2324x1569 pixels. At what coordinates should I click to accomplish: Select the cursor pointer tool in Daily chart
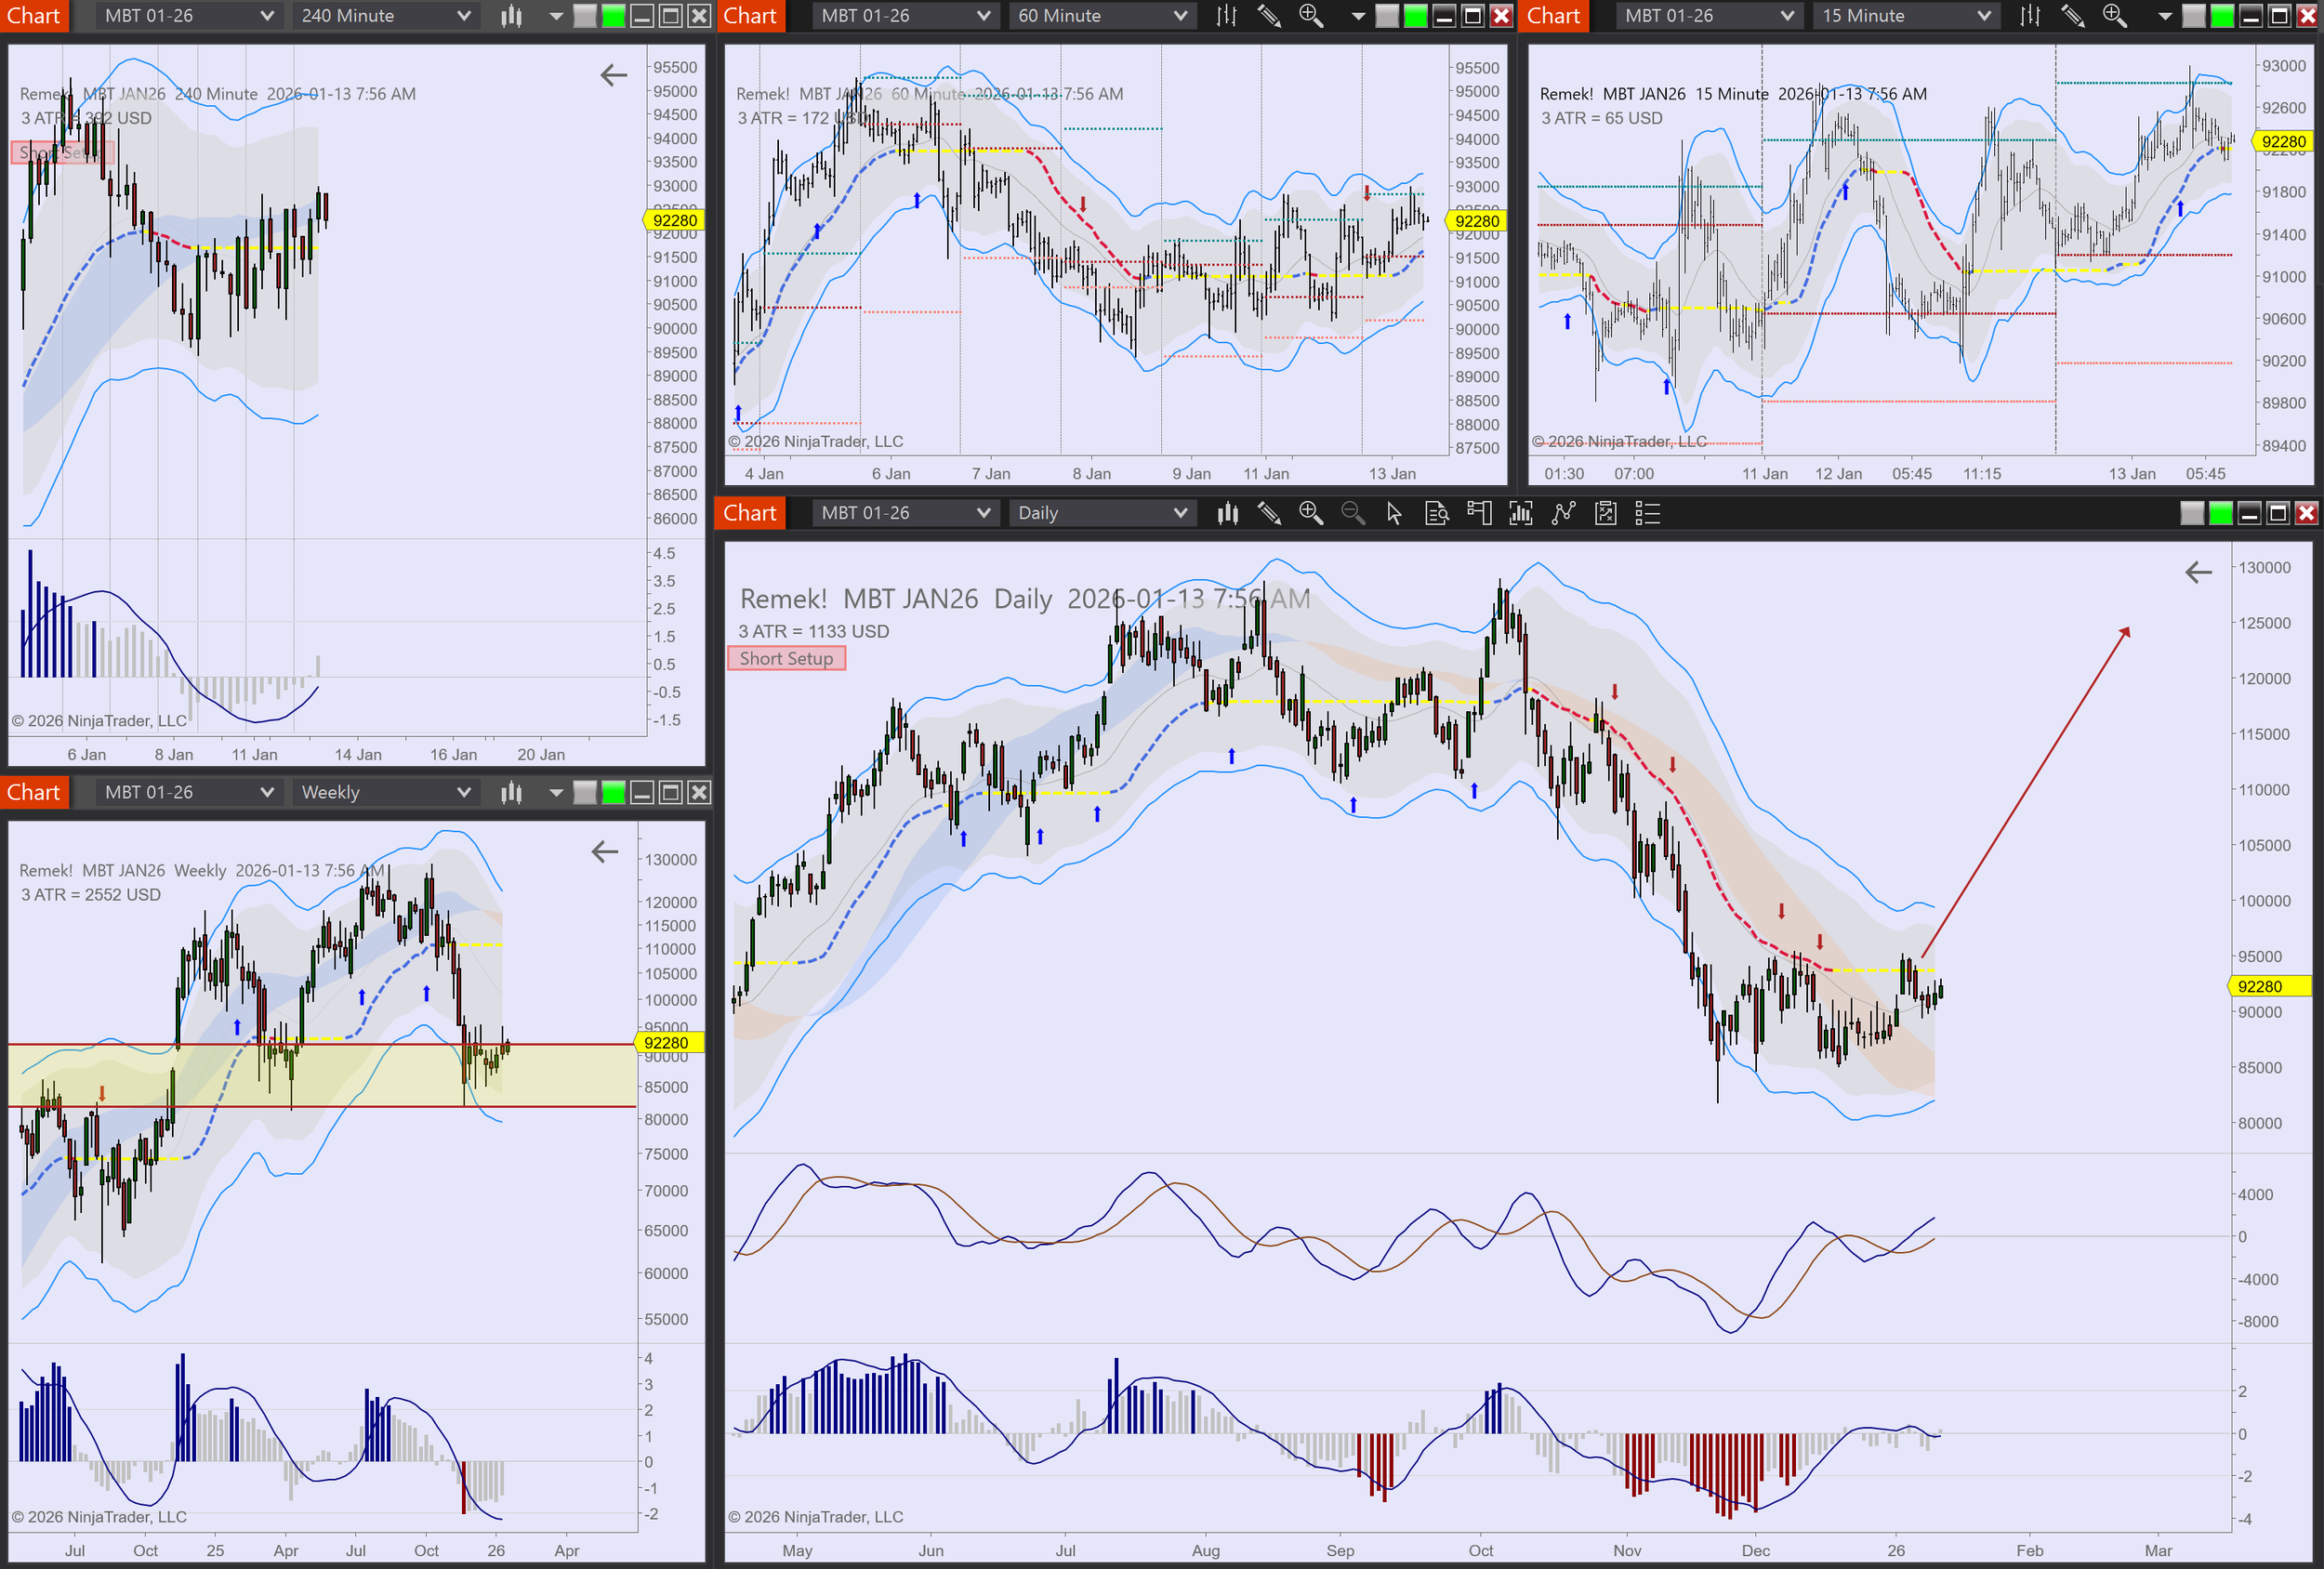pos(1394,513)
